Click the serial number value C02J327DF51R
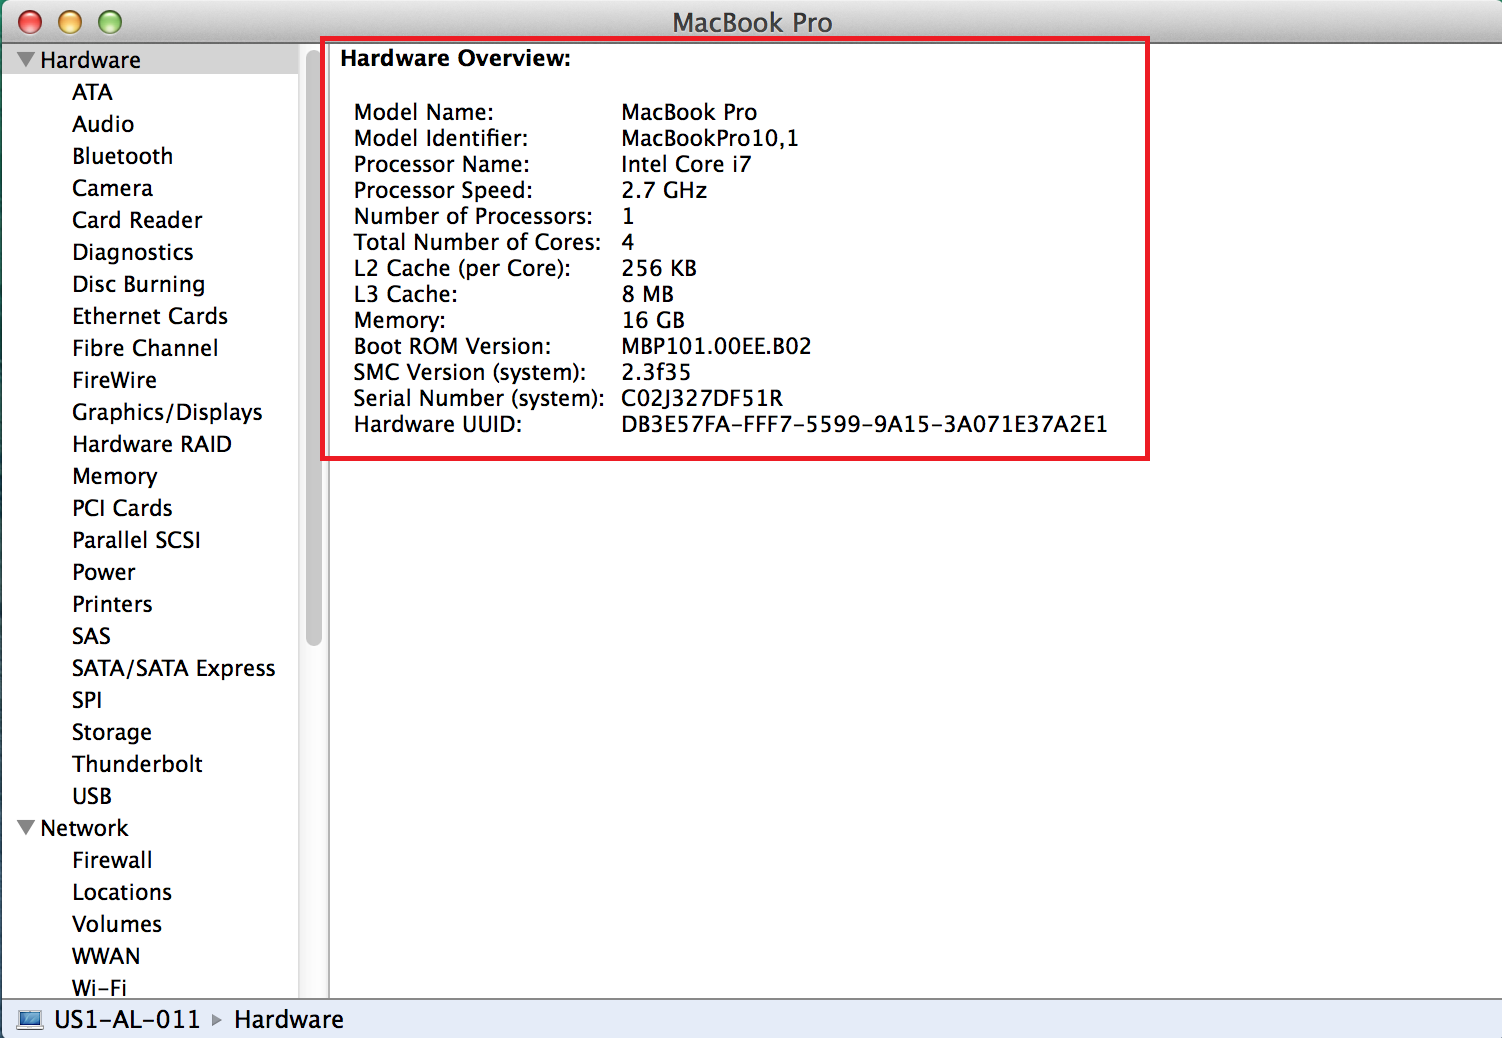The image size is (1502, 1038). coord(702,398)
